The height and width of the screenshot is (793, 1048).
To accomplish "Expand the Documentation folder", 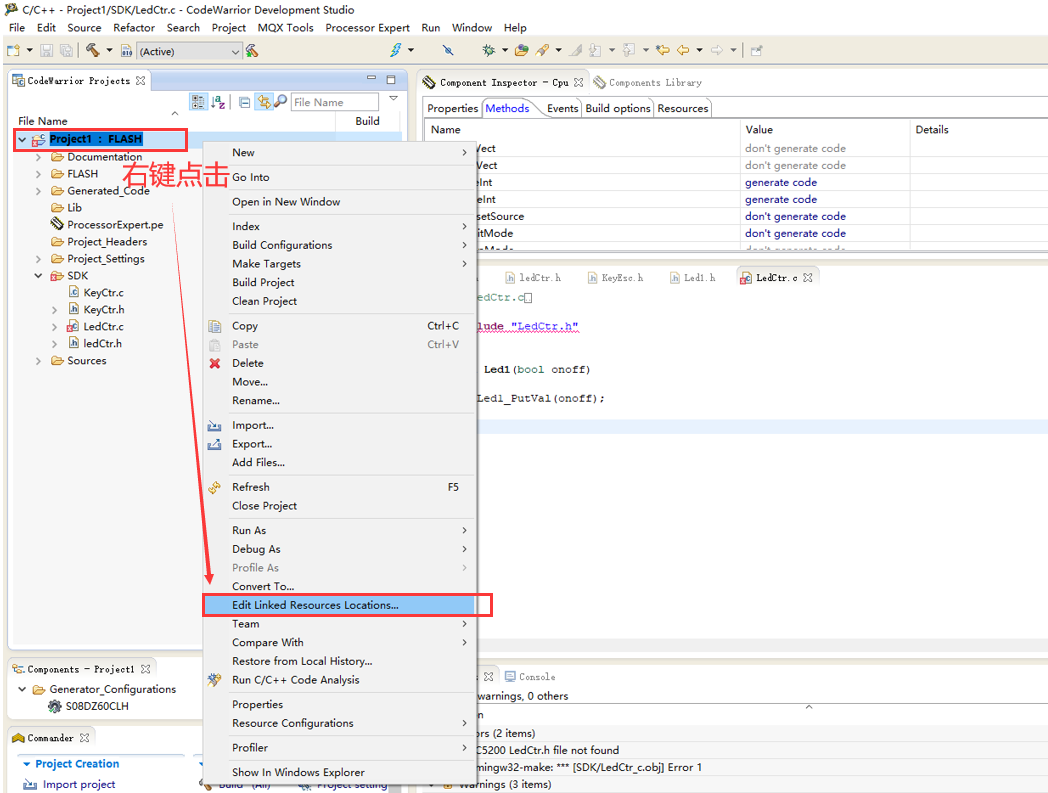I will [38, 157].
